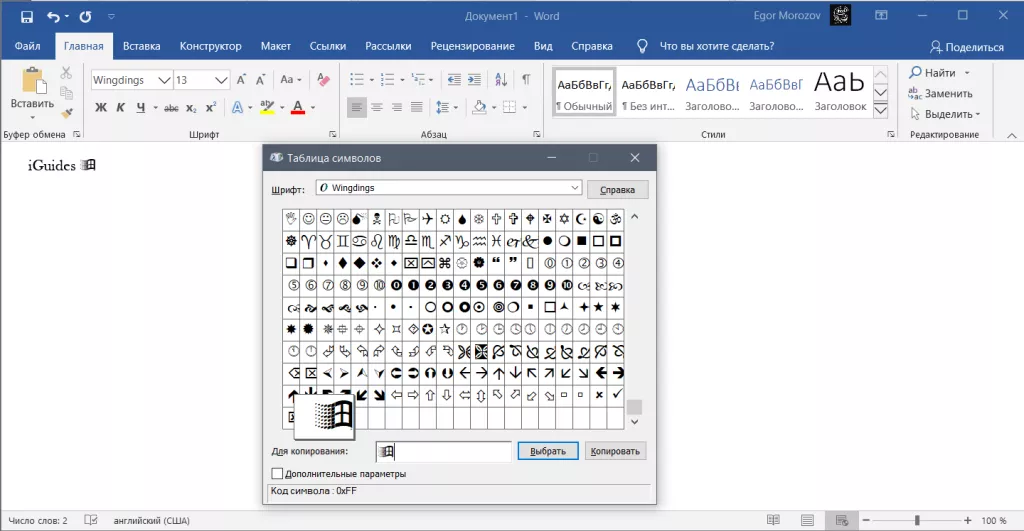Screen dimensions: 1024x531
Task: Click the Clear Formatting eraser icon
Action: point(321,79)
